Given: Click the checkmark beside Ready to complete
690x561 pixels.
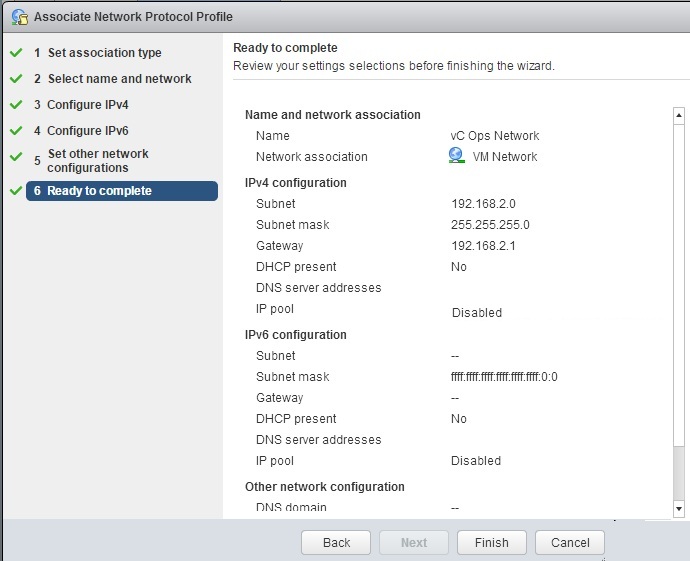Looking at the screenshot, I should [16, 191].
